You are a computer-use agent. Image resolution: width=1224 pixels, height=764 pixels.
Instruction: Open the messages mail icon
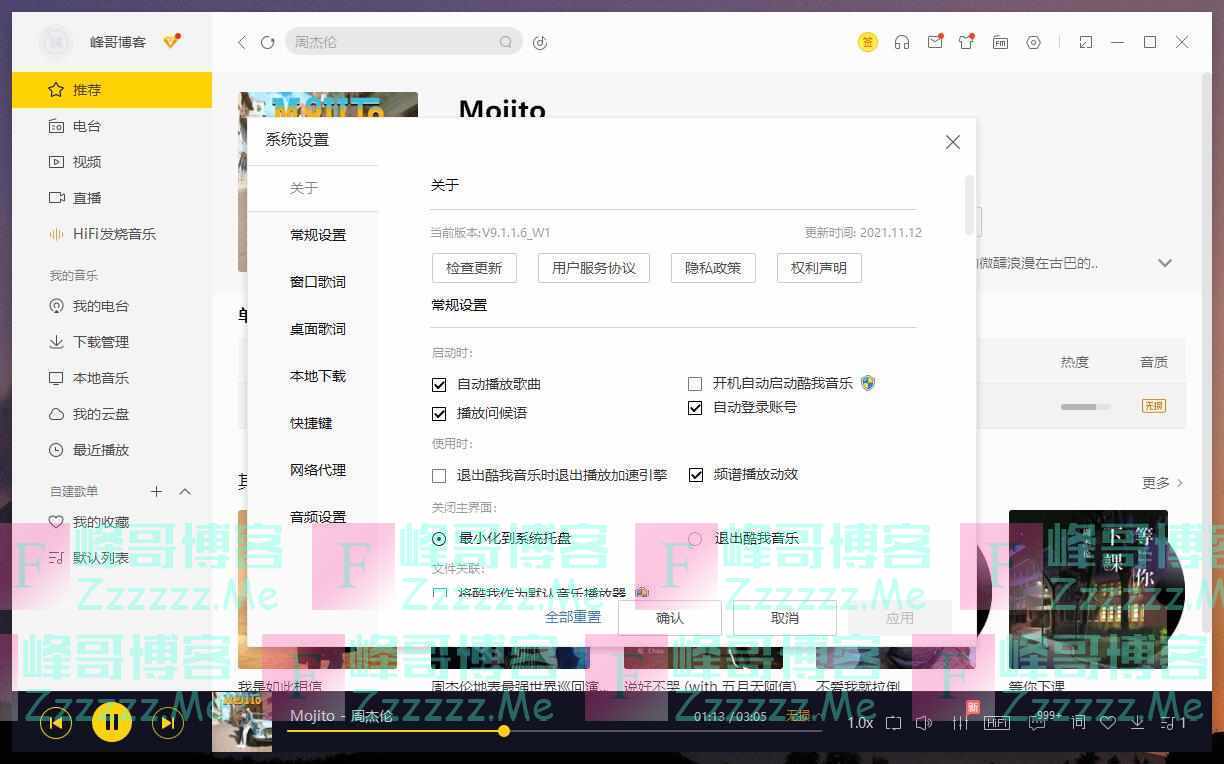[x=934, y=42]
